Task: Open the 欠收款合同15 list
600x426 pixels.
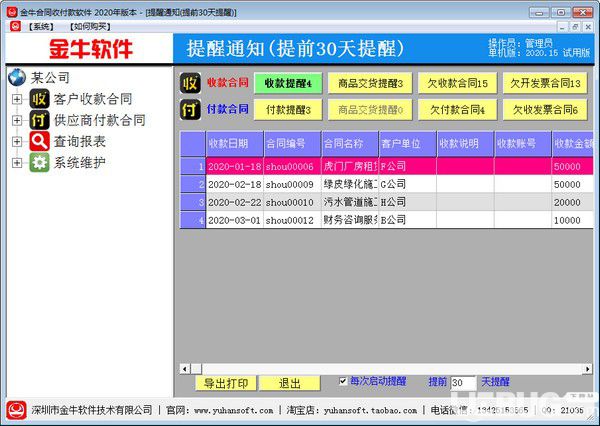Action: point(457,83)
